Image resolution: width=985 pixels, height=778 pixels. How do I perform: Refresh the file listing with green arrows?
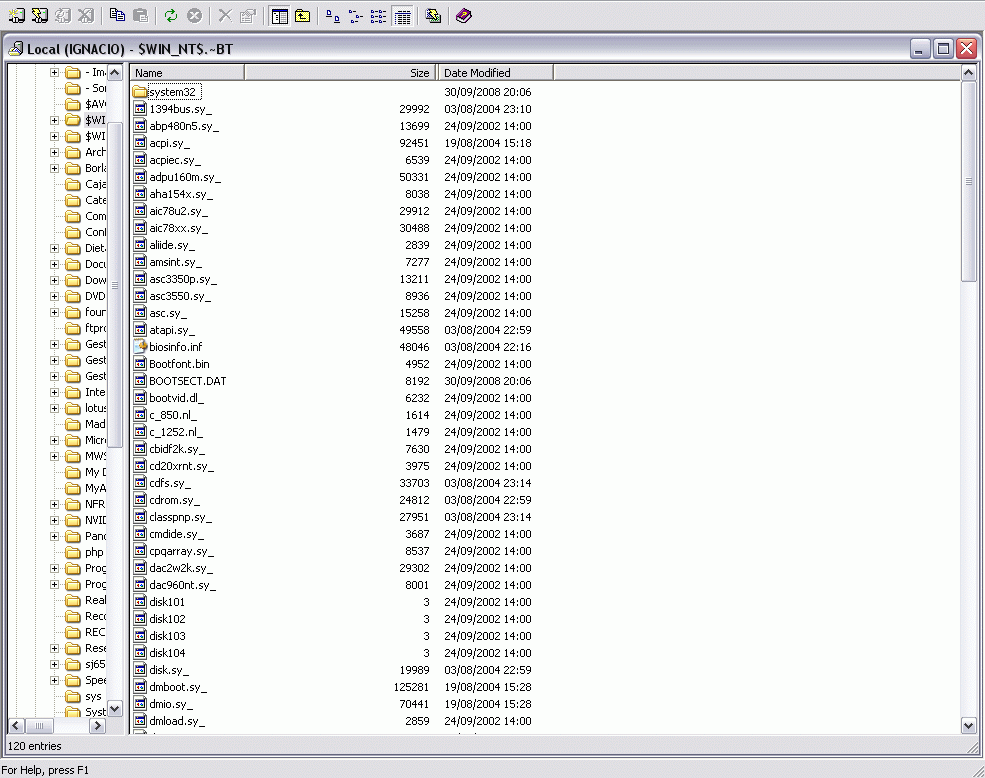click(171, 16)
